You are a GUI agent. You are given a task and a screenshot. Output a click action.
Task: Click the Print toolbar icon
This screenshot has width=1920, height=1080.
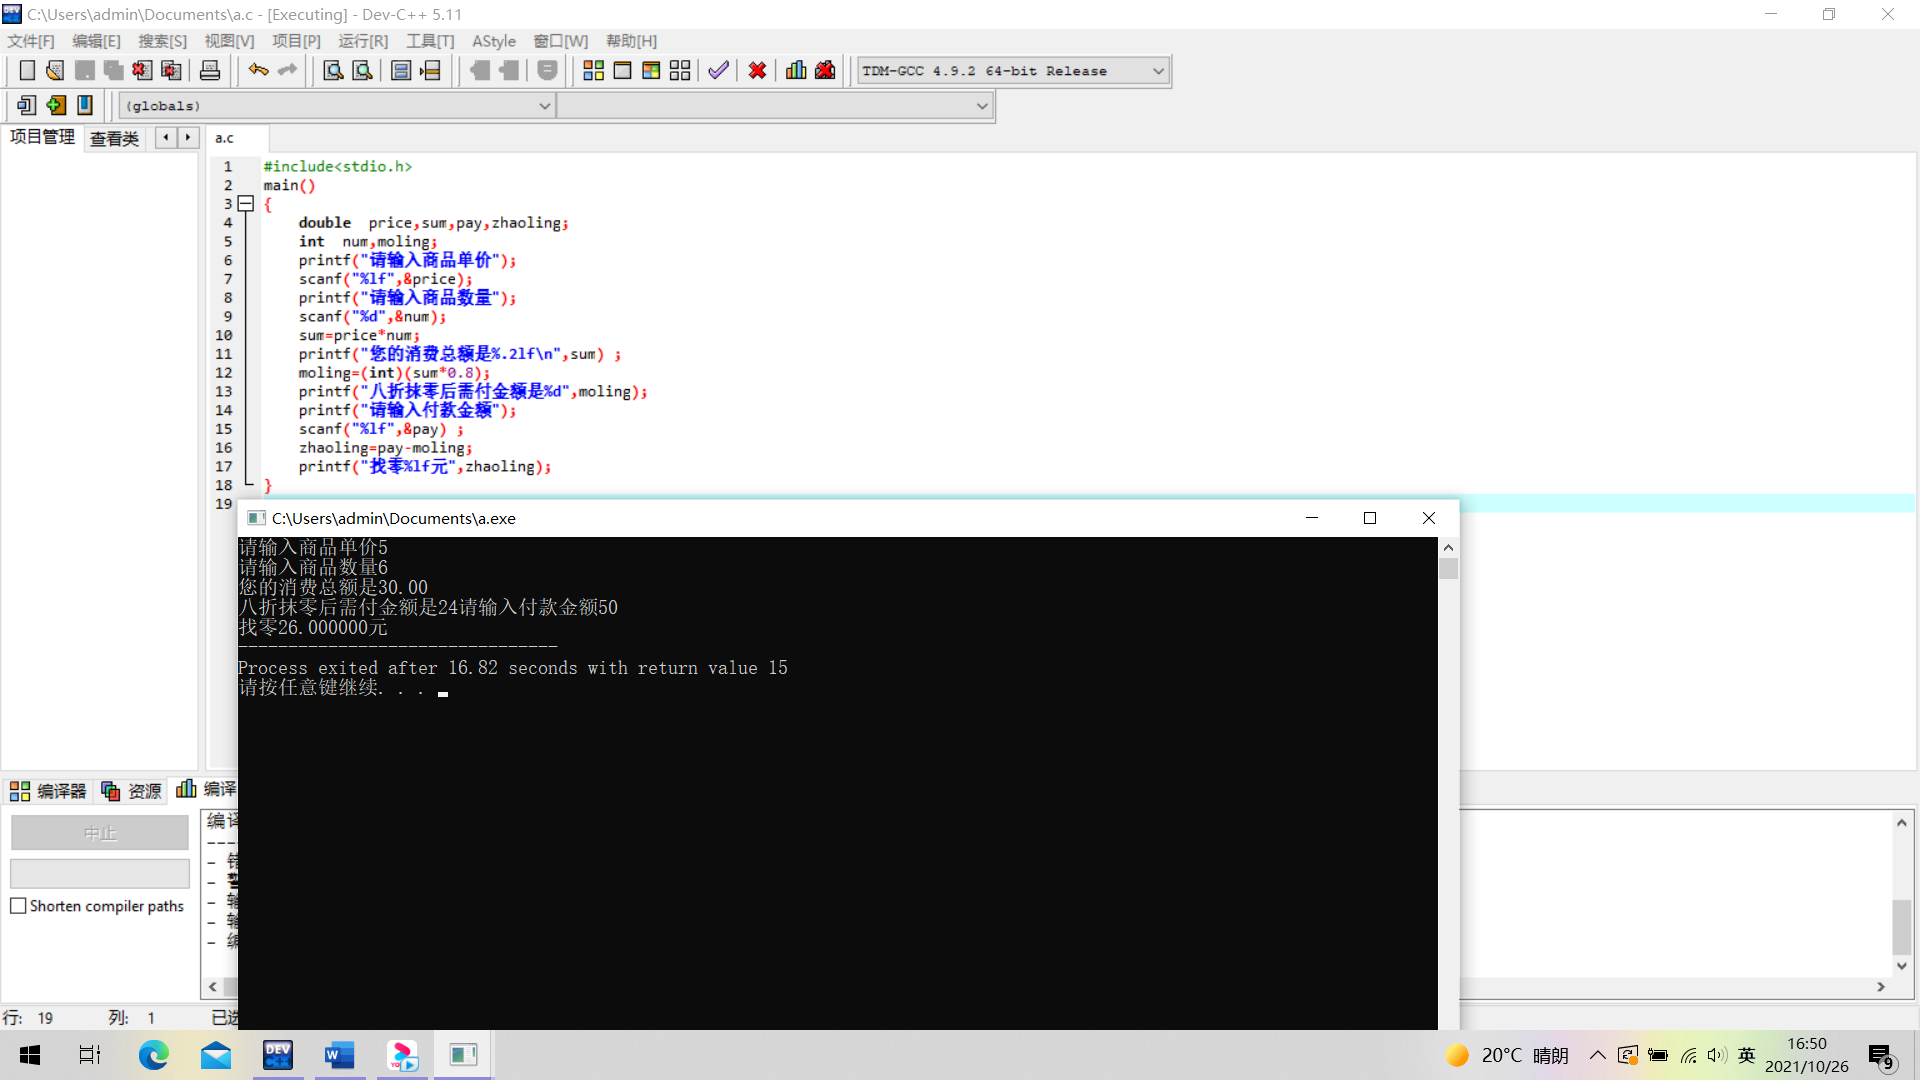(x=210, y=71)
